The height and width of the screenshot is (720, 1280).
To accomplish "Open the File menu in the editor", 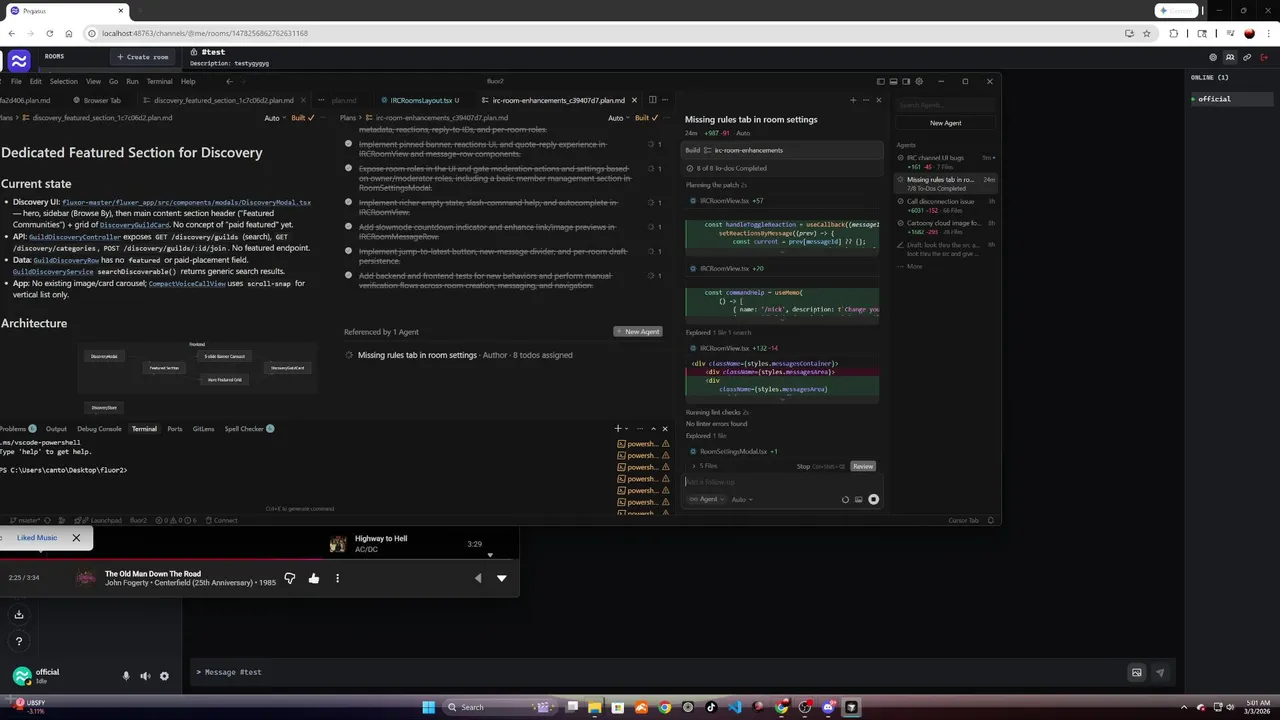I will 16,81.
